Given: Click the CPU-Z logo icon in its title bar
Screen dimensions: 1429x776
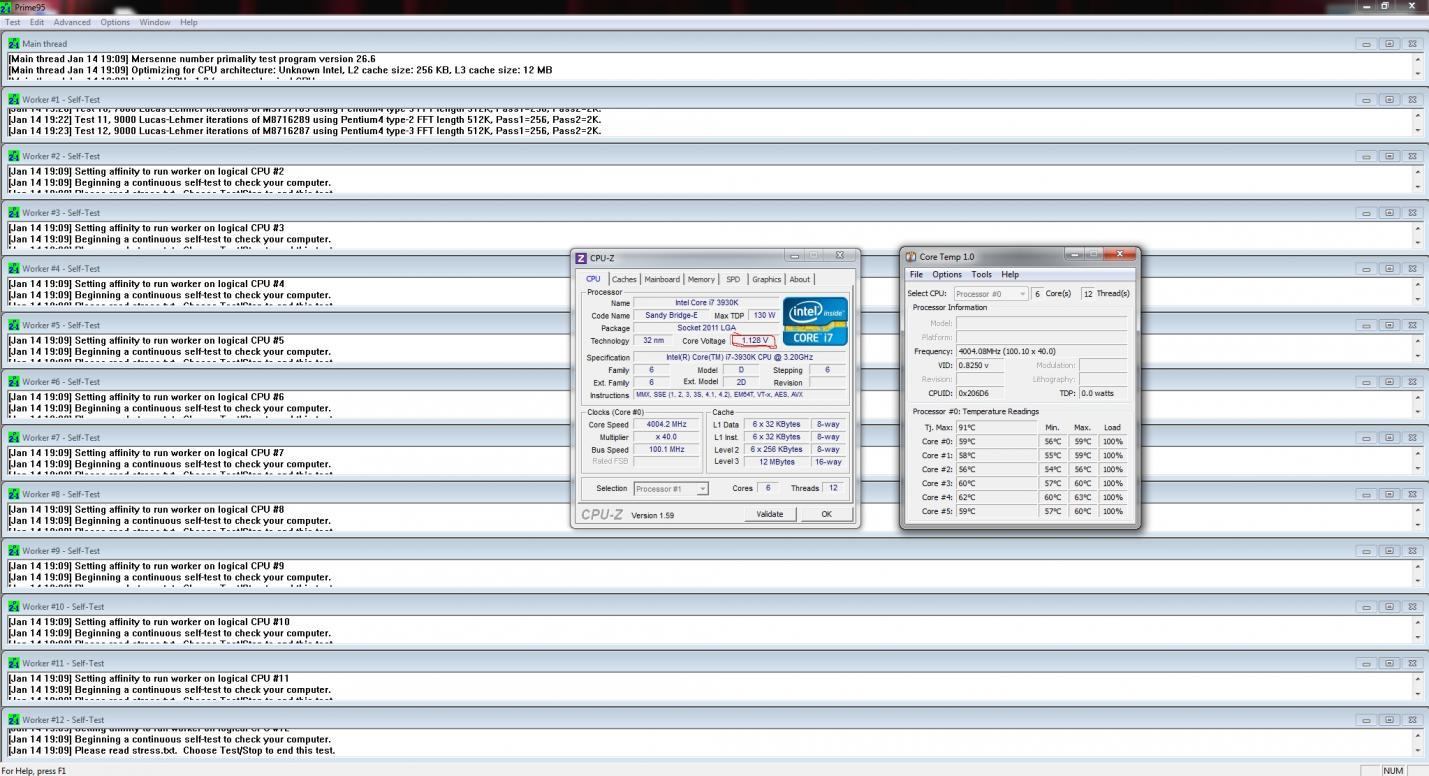Looking at the screenshot, I should click(581, 258).
